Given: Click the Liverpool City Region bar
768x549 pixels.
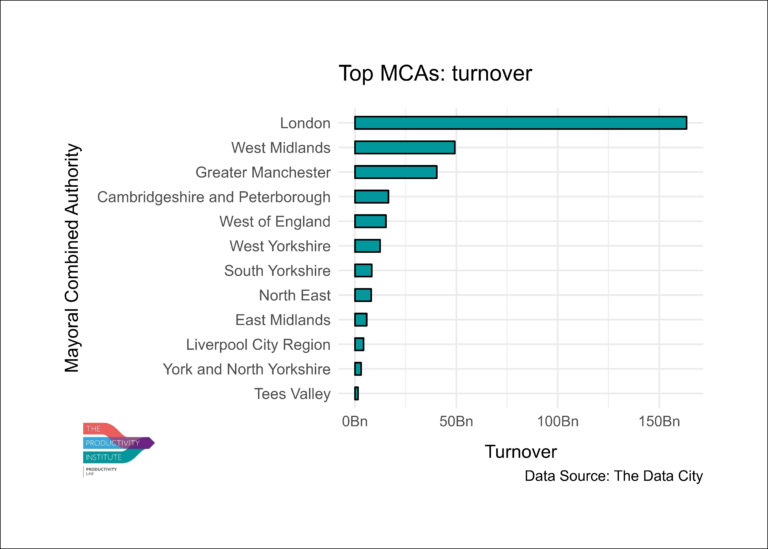Looking at the screenshot, I should pyautogui.click(x=359, y=344).
